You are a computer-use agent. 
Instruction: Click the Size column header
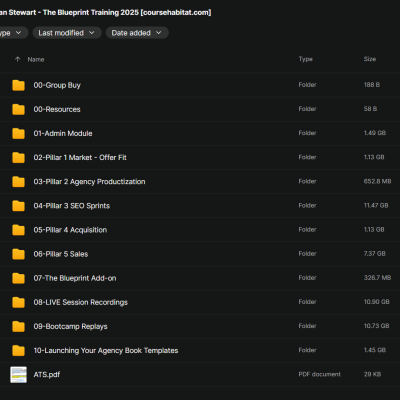(x=370, y=59)
